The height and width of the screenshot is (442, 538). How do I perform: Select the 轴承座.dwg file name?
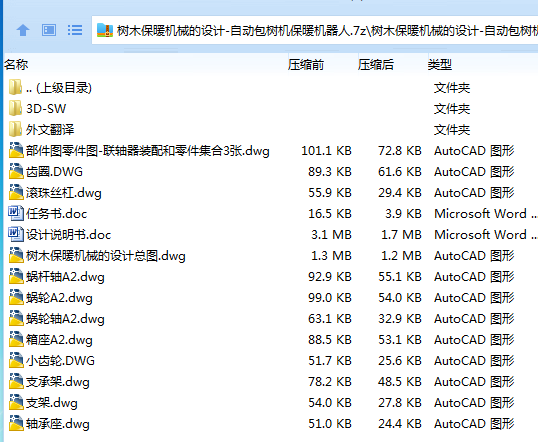(x=58, y=423)
